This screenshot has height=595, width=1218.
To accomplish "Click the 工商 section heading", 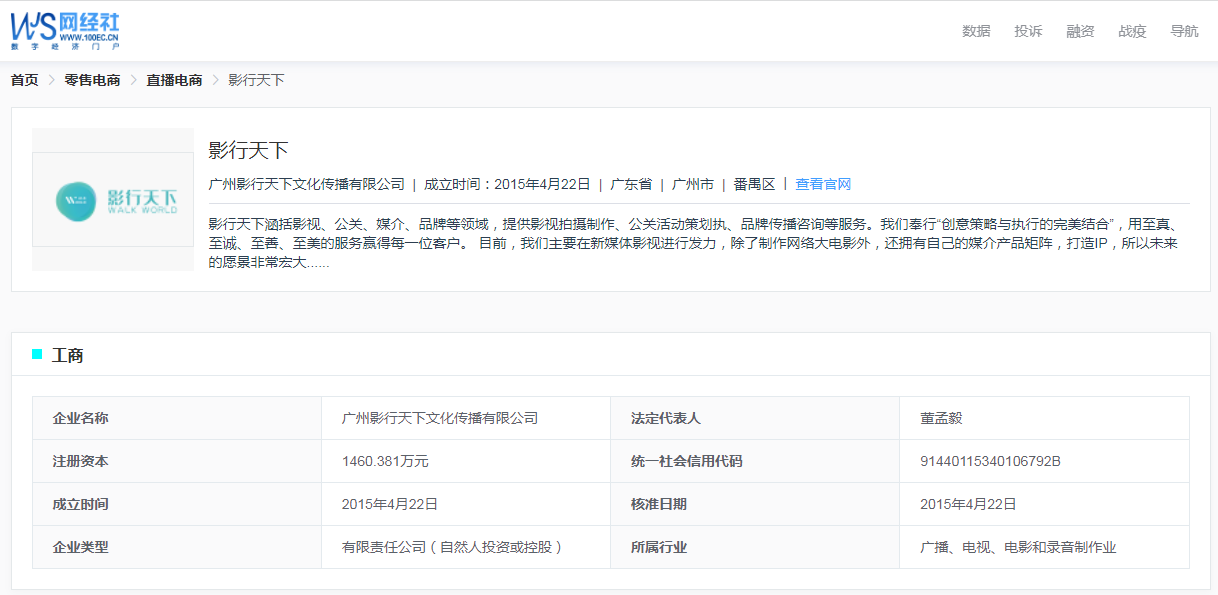I will click(67, 355).
